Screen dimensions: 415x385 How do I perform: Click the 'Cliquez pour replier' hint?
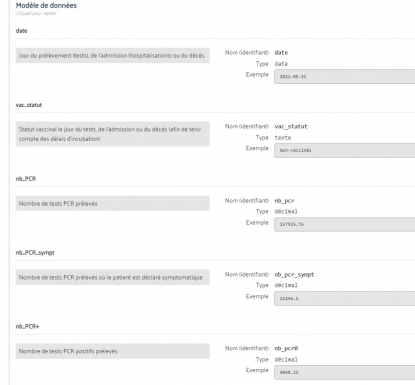click(x=36, y=13)
